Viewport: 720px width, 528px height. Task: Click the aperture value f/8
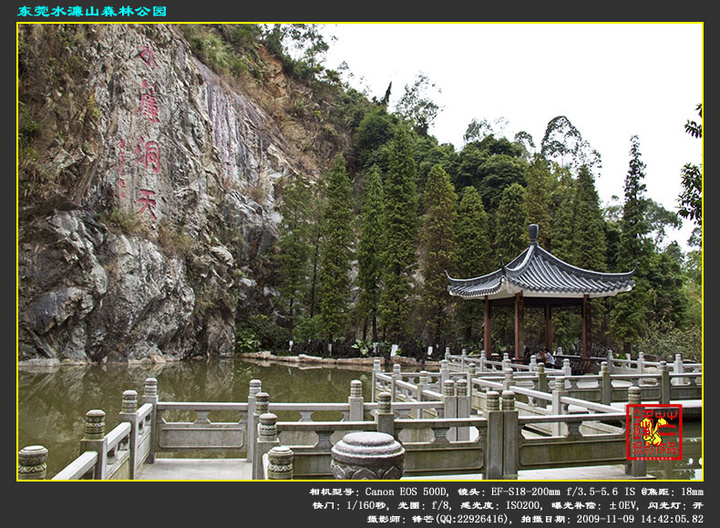441,506
